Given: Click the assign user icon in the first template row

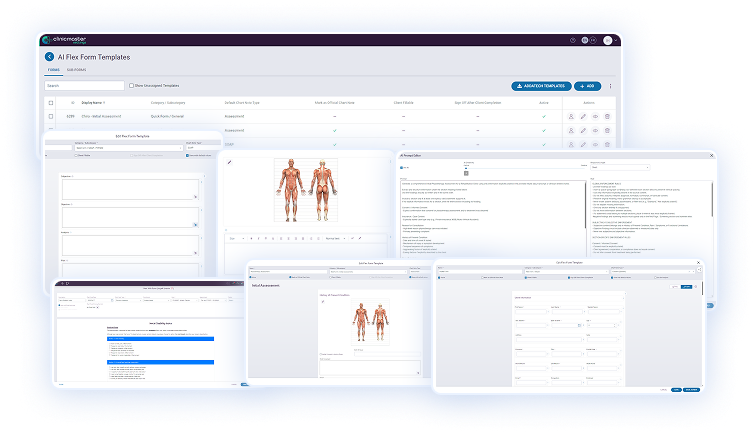Looking at the screenshot, I should [571, 117].
